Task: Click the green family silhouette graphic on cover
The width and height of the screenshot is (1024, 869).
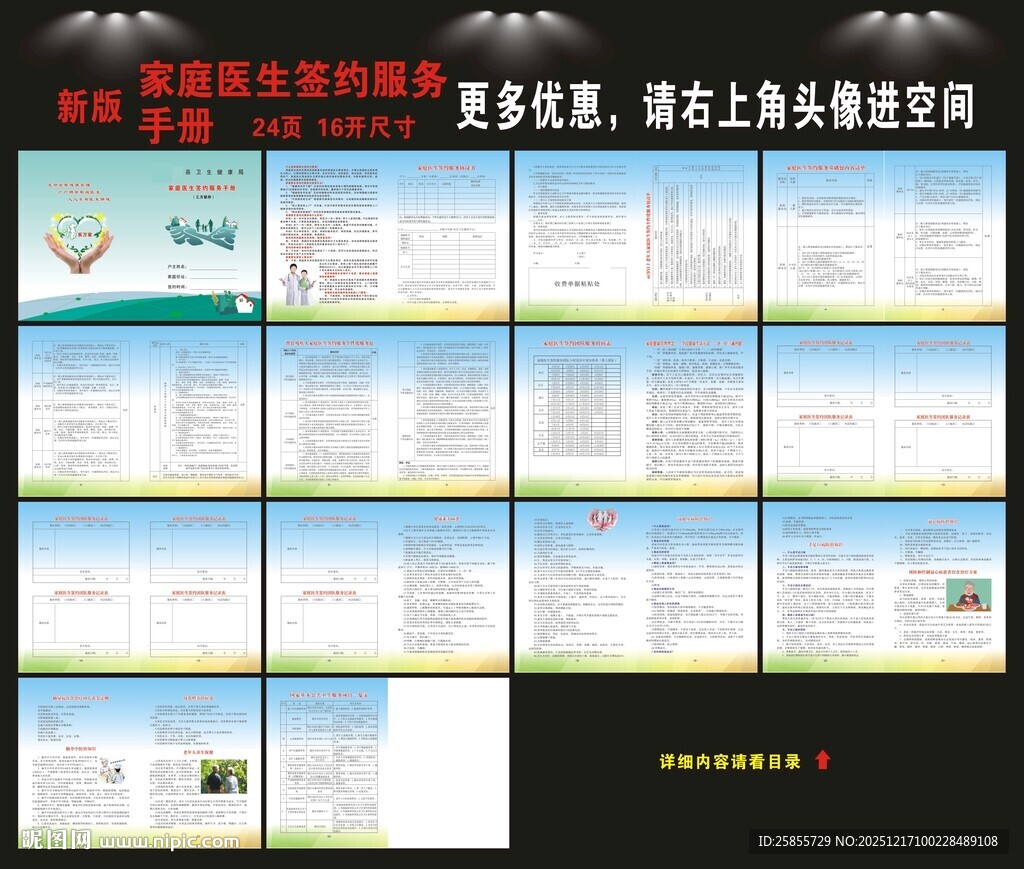Action: pyautogui.click(x=200, y=232)
